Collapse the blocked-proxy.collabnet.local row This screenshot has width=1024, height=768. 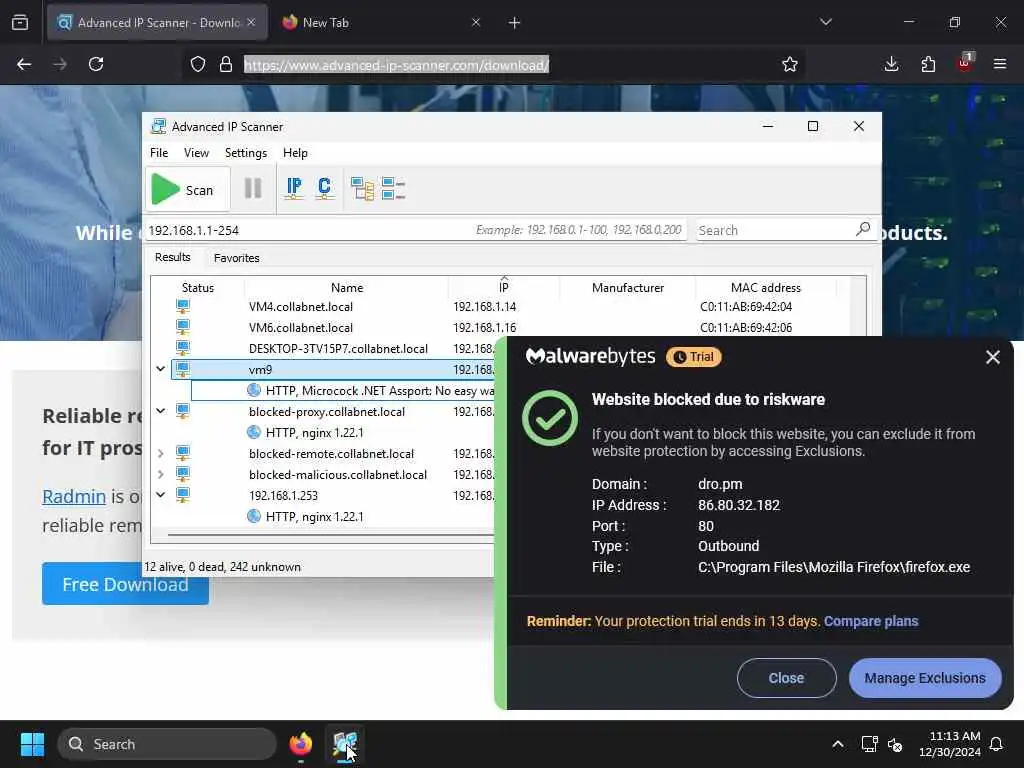(x=161, y=411)
